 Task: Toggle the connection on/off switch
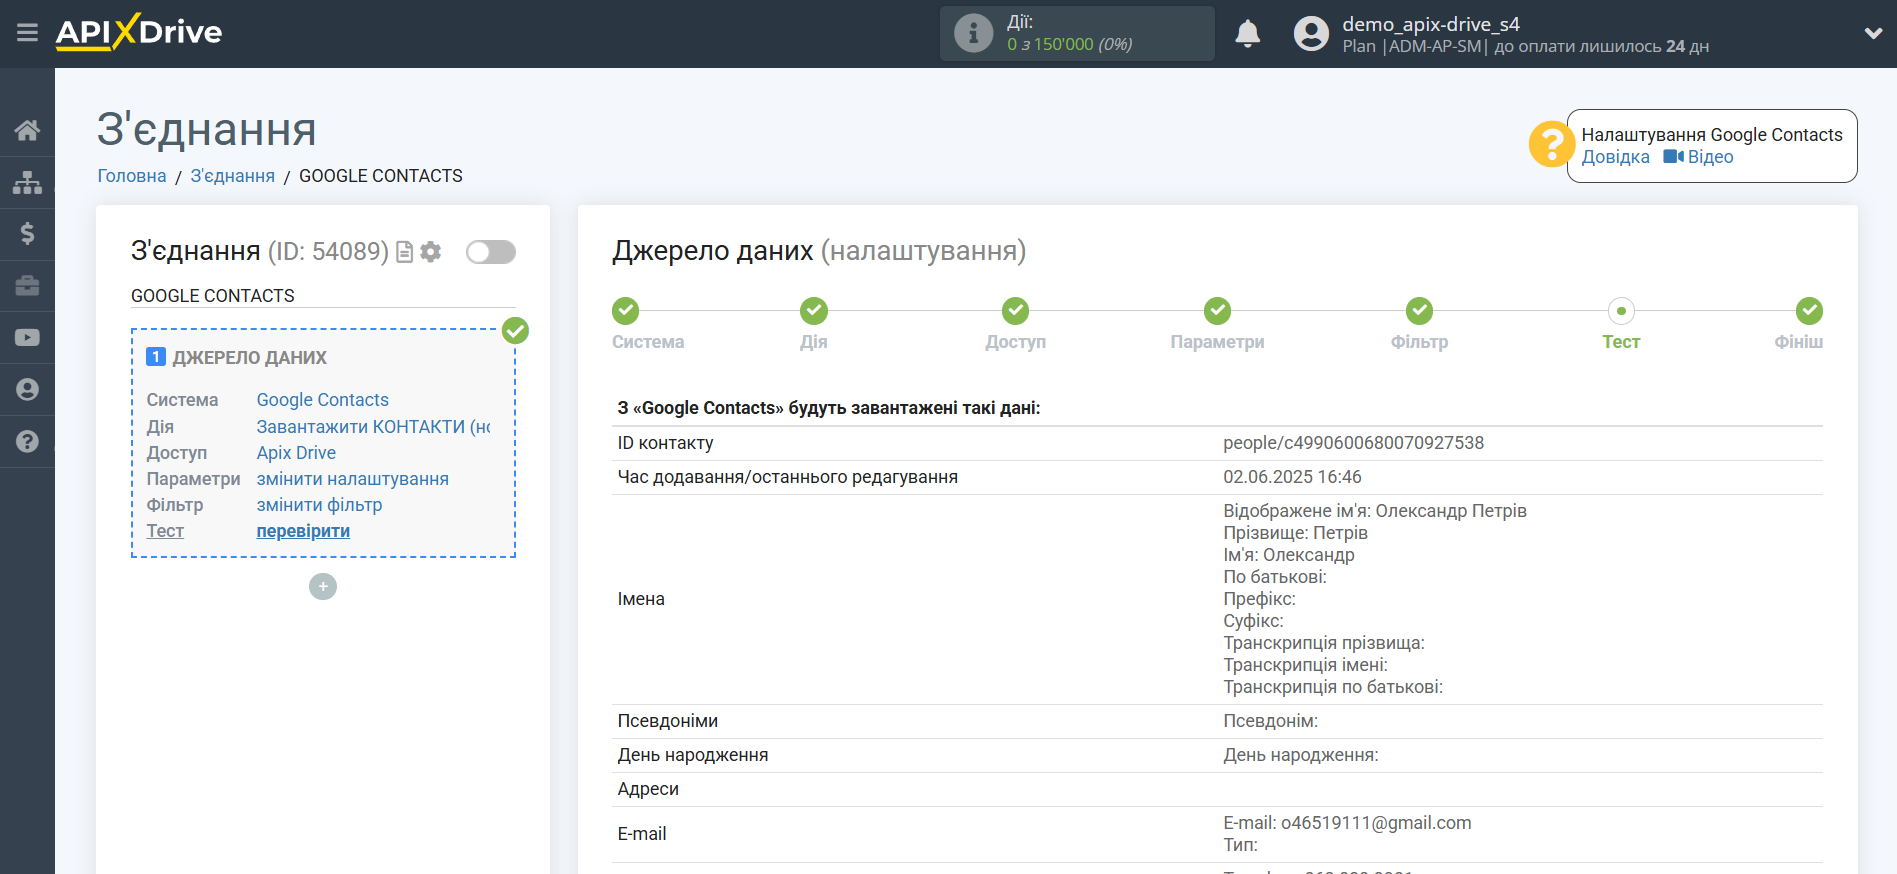point(491,252)
